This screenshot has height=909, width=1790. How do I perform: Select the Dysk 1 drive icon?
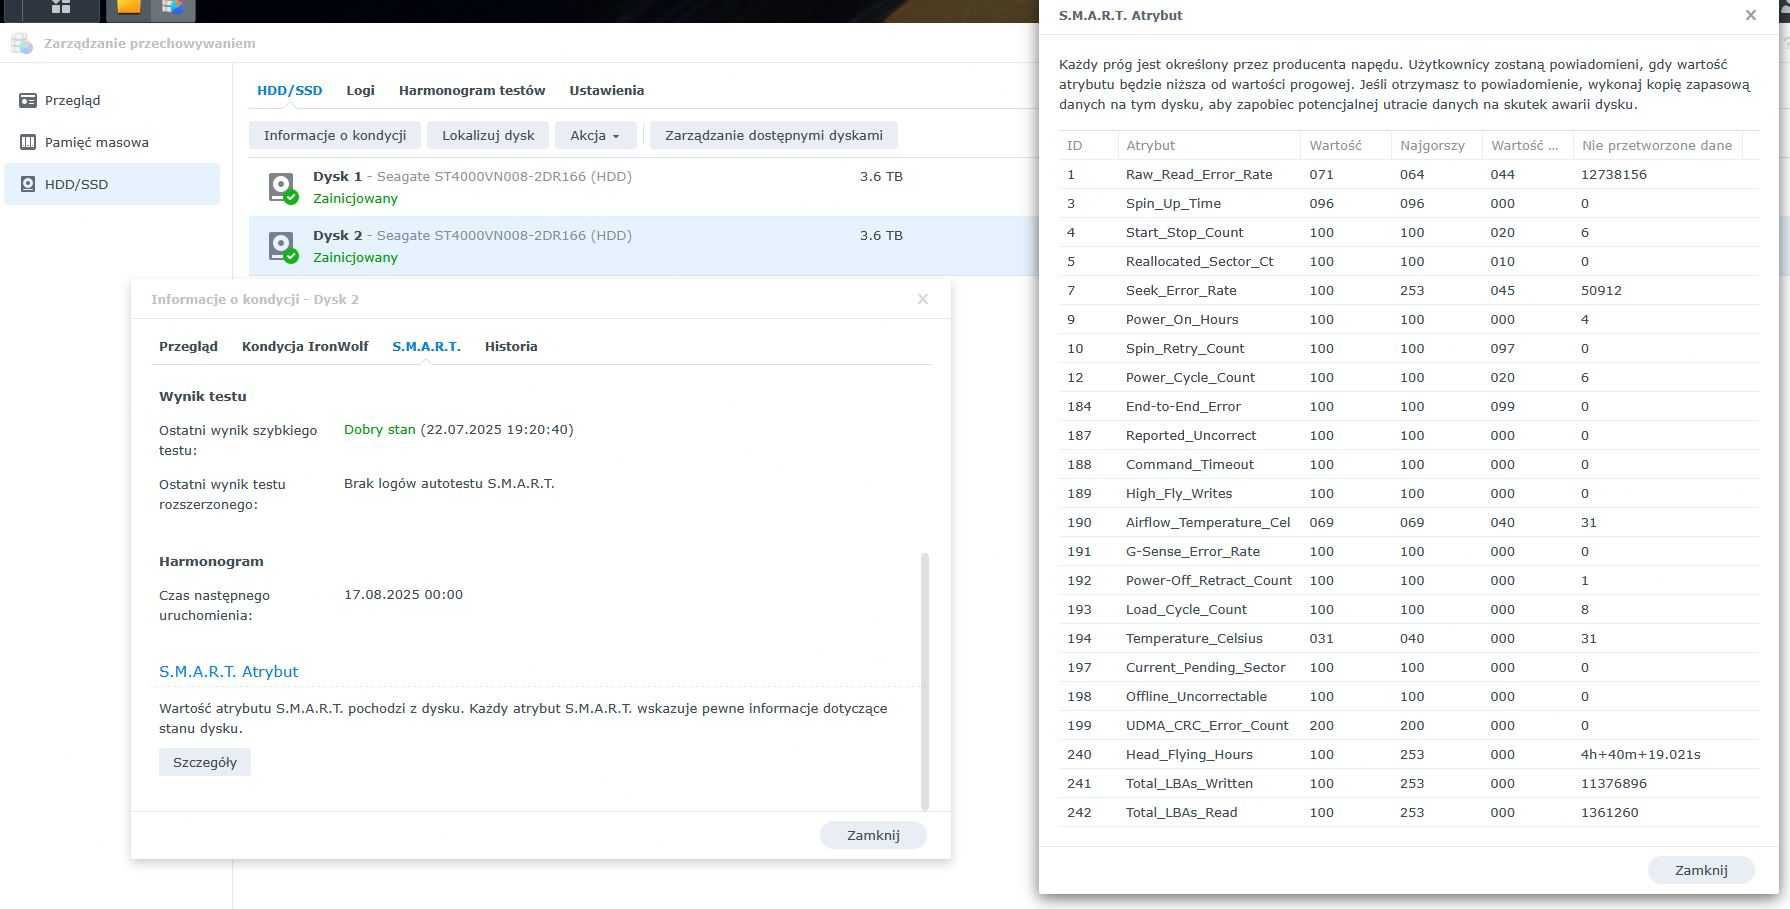click(283, 188)
